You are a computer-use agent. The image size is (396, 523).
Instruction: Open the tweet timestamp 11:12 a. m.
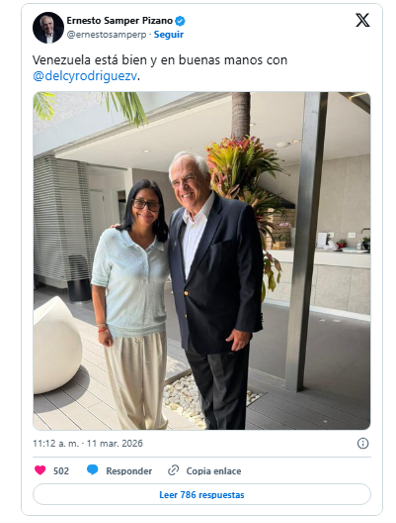coord(56,443)
